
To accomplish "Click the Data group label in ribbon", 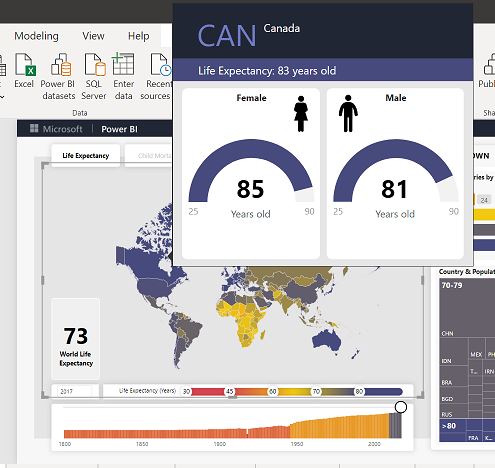I will (x=80, y=113).
